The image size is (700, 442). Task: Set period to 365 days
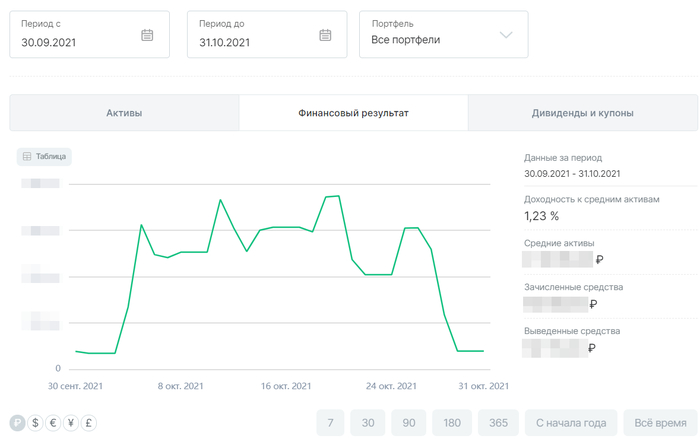498,423
